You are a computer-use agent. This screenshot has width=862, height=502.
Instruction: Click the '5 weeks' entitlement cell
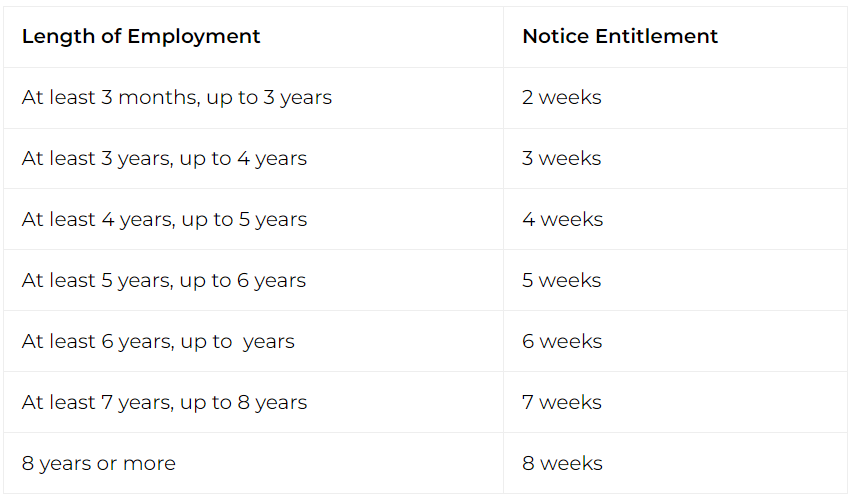point(561,281)
